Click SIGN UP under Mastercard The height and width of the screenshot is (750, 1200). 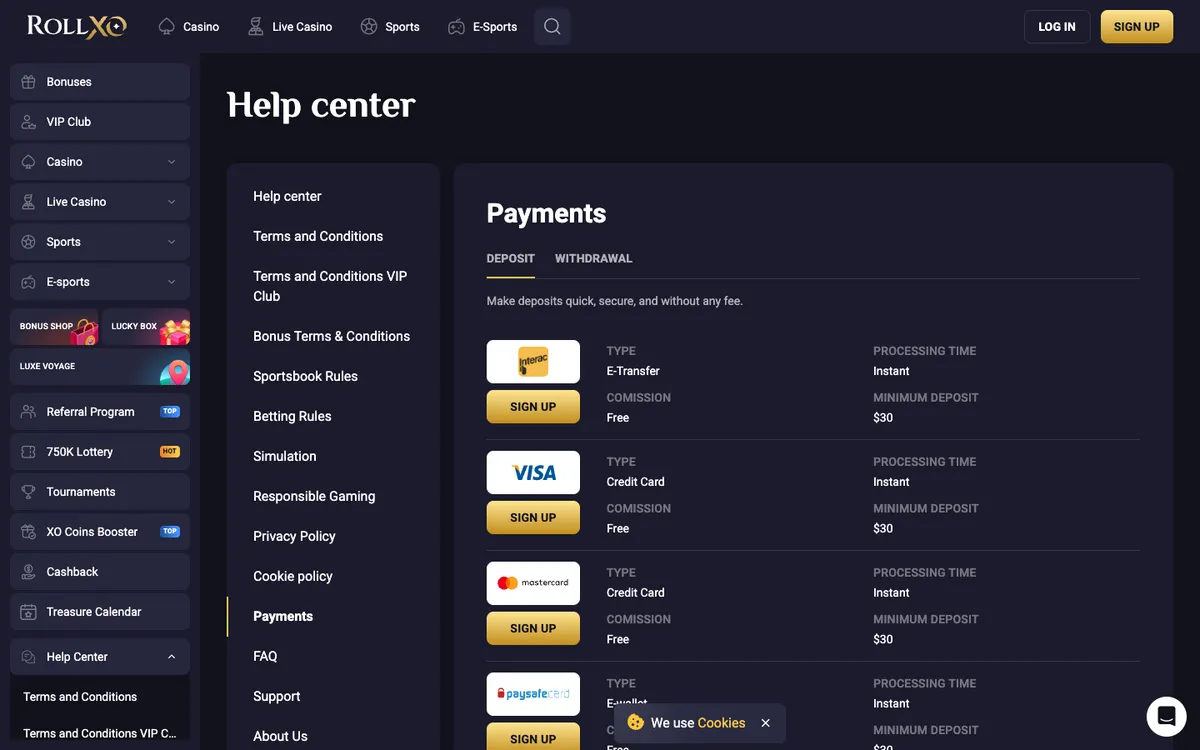(533, 629)
